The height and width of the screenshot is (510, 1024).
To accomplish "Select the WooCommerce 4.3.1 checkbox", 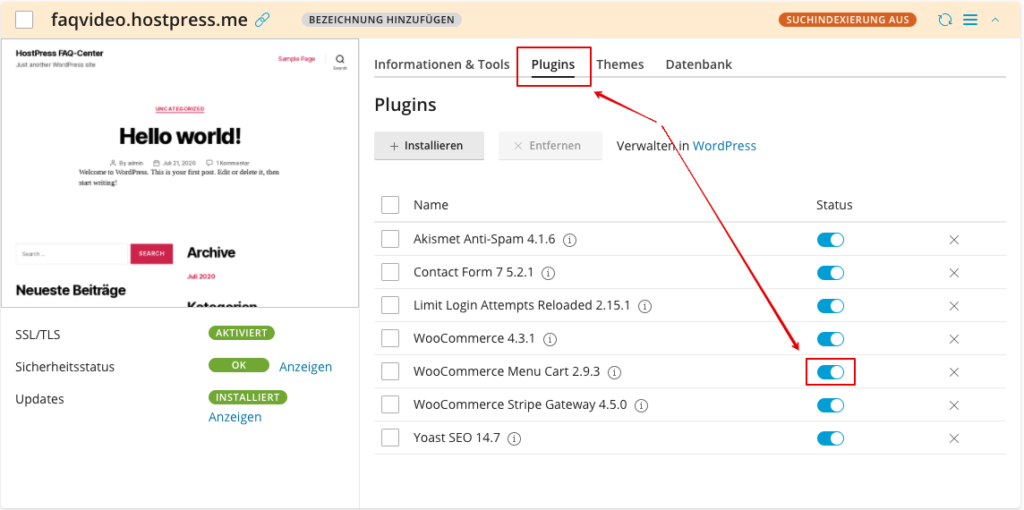I will [390, 338].
